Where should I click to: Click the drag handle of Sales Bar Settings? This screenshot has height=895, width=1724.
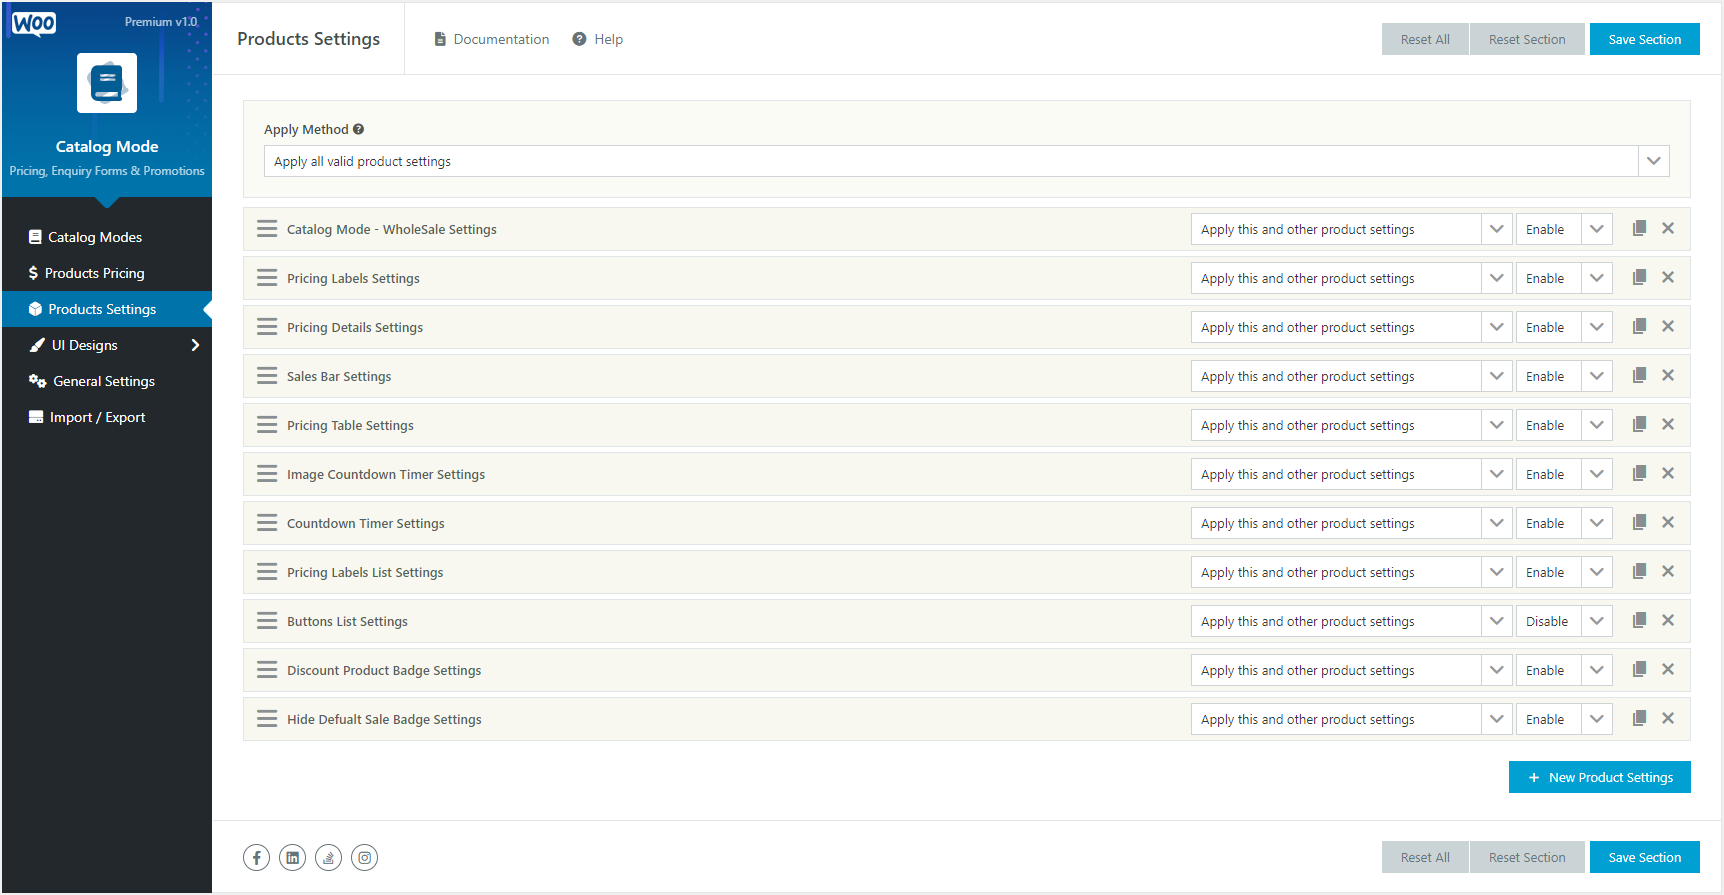tap(267, 376)
